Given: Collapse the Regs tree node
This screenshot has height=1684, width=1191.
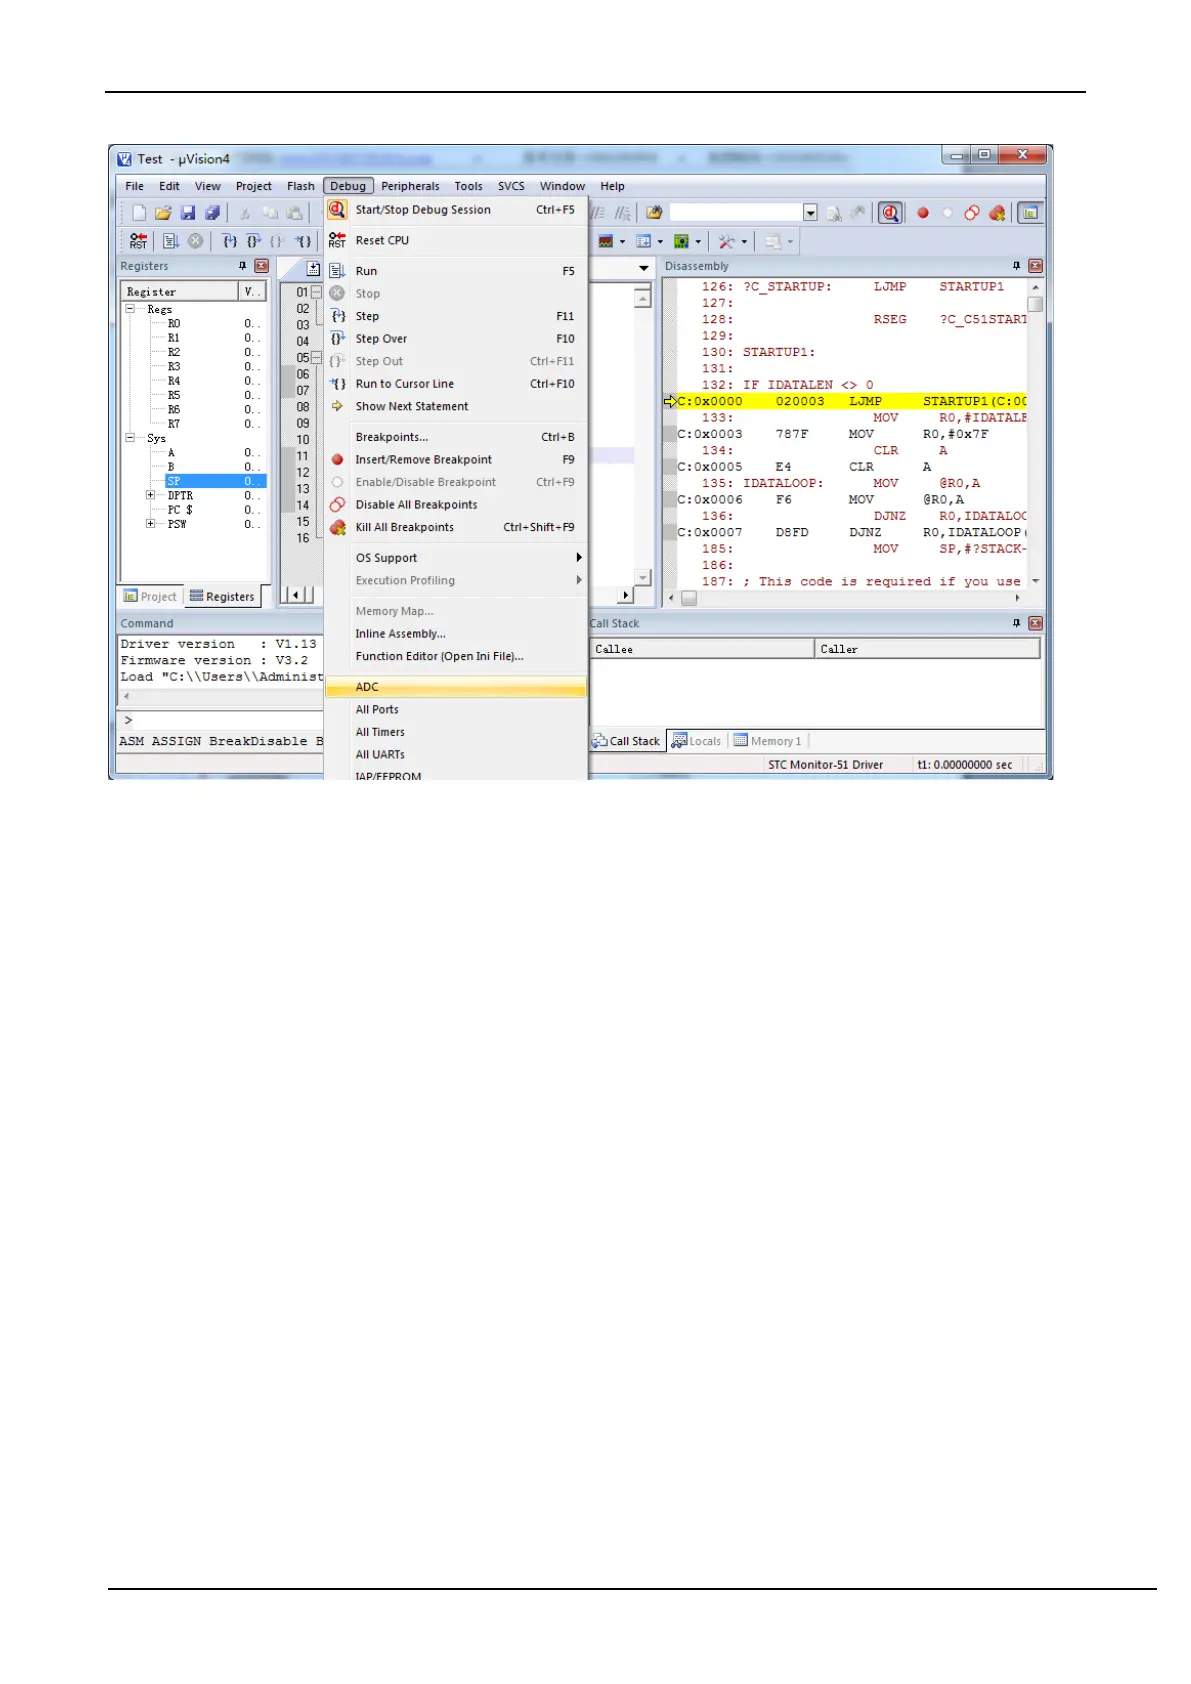Looking at the screenshot, I should [130, 309].
